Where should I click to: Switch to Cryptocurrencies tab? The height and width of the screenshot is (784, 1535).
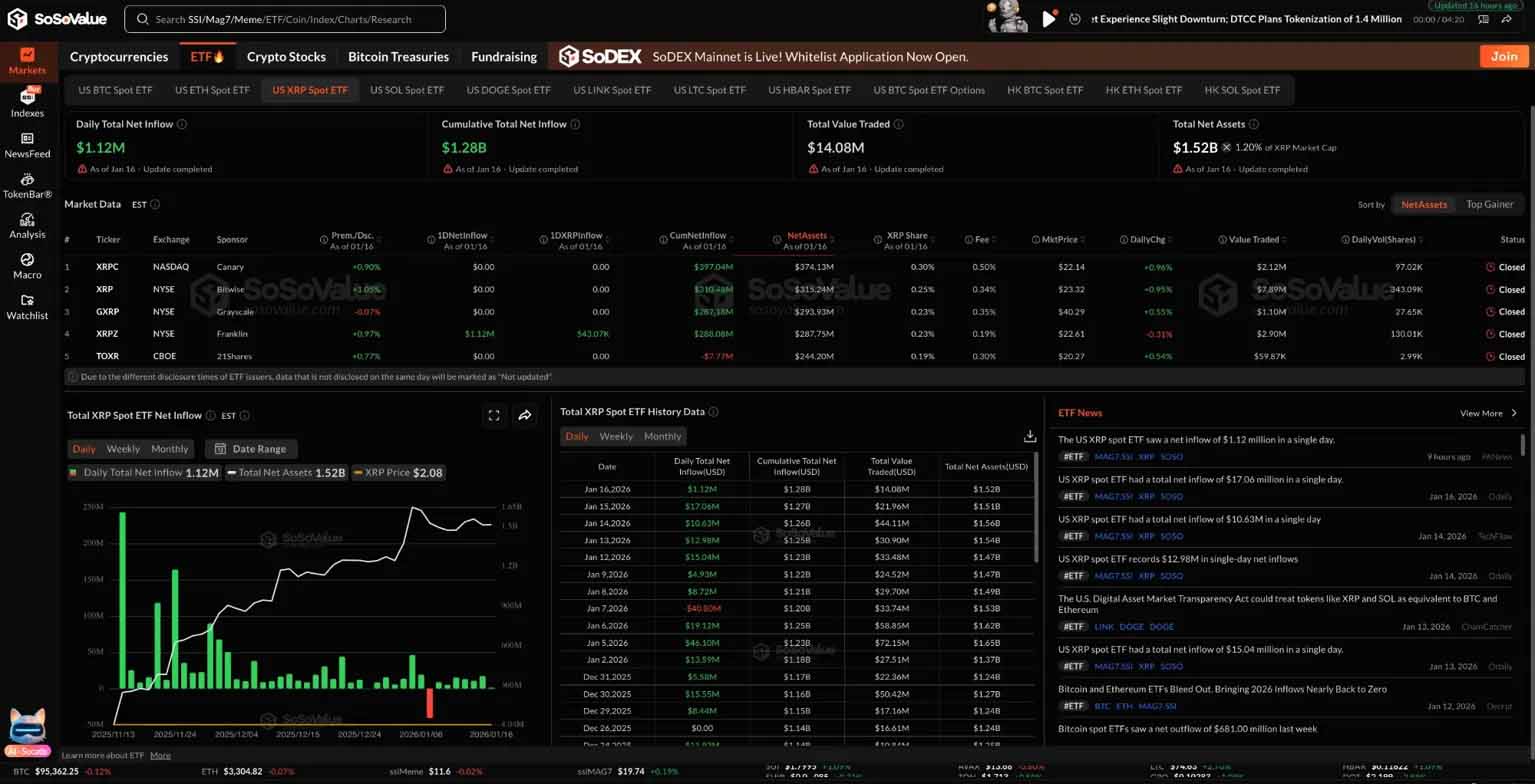(x=119, y=57)
